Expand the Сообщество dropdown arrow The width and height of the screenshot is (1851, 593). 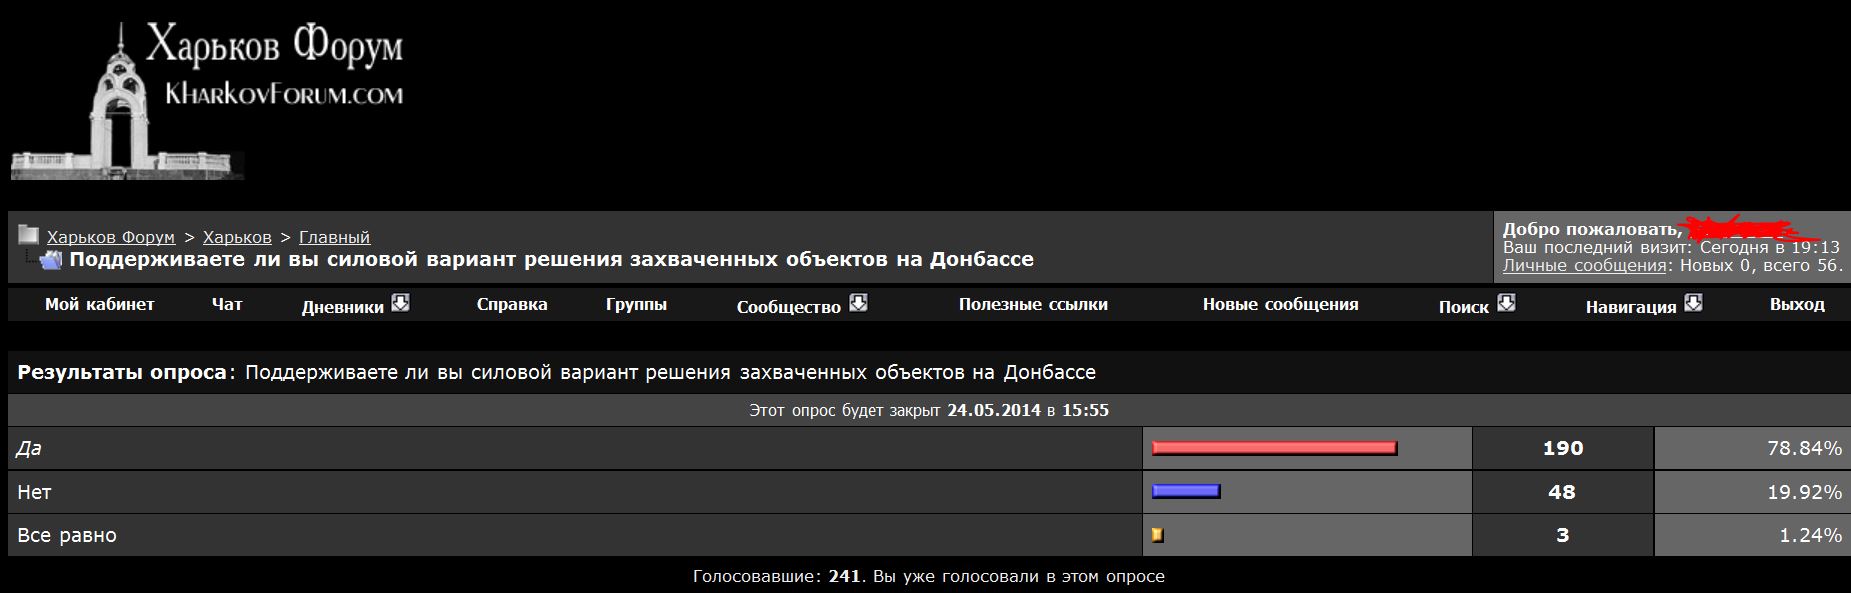[858, 303]
